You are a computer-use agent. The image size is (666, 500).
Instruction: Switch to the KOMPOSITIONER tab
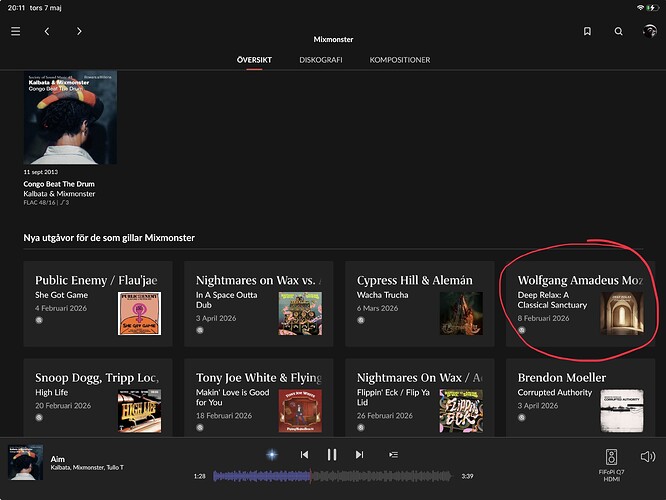coord(400,60)
